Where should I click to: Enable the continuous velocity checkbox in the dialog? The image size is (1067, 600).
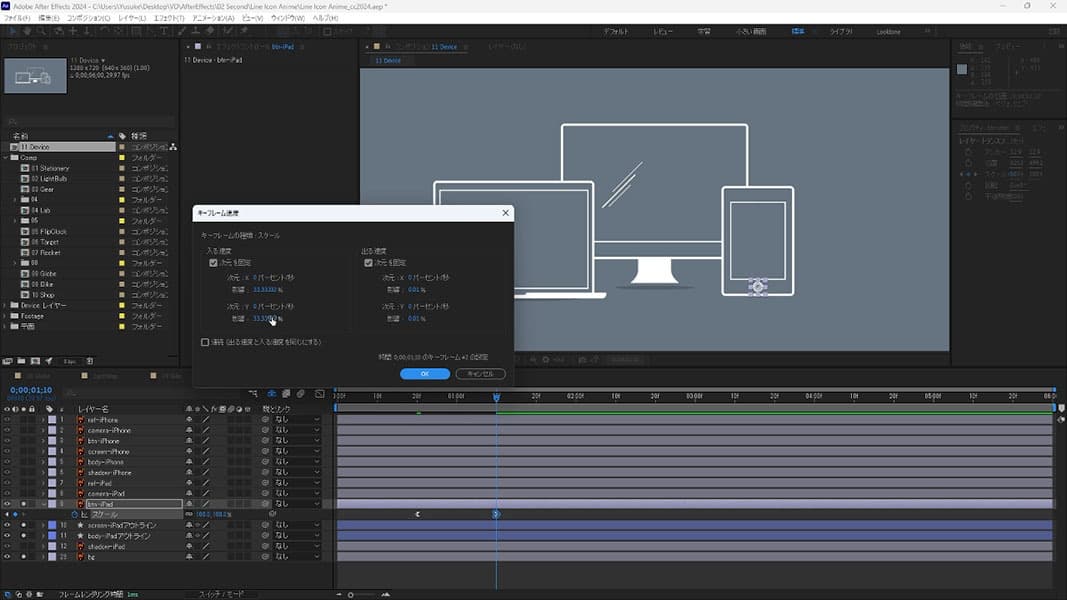[205, 342]
